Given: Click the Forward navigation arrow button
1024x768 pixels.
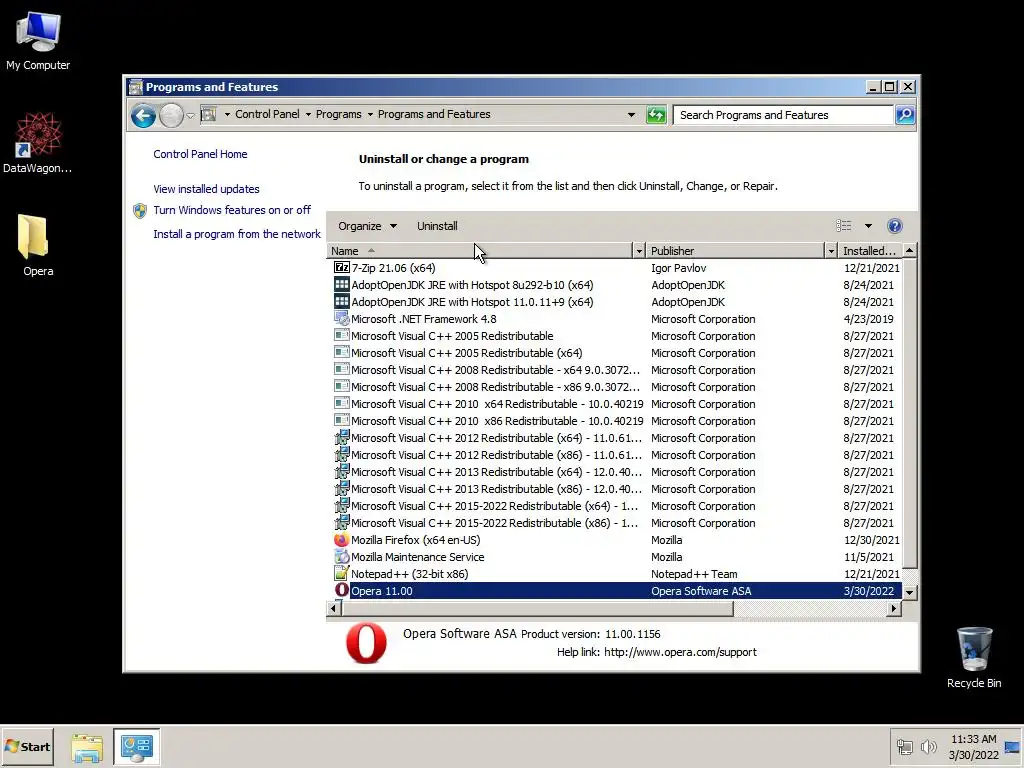Looking at the screenshot, I should [x=172, y=116].
